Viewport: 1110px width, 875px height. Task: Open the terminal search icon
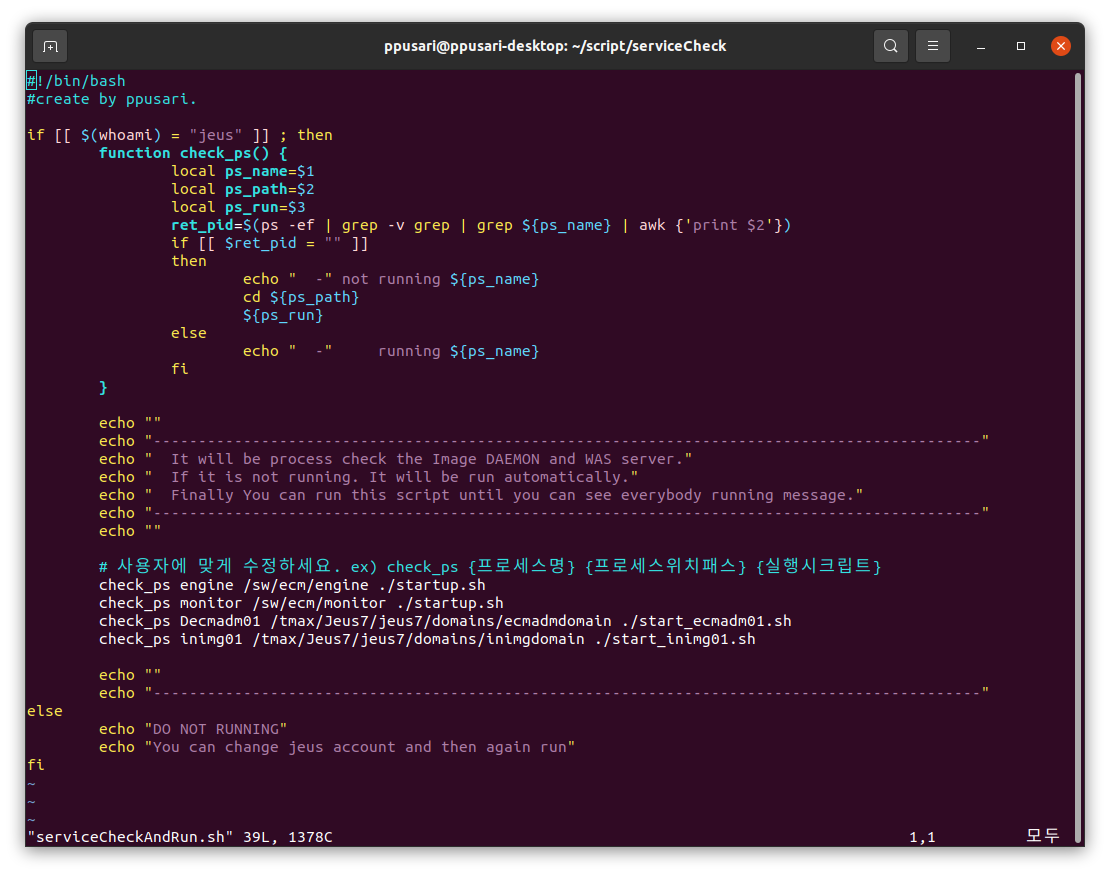point(891,46)
